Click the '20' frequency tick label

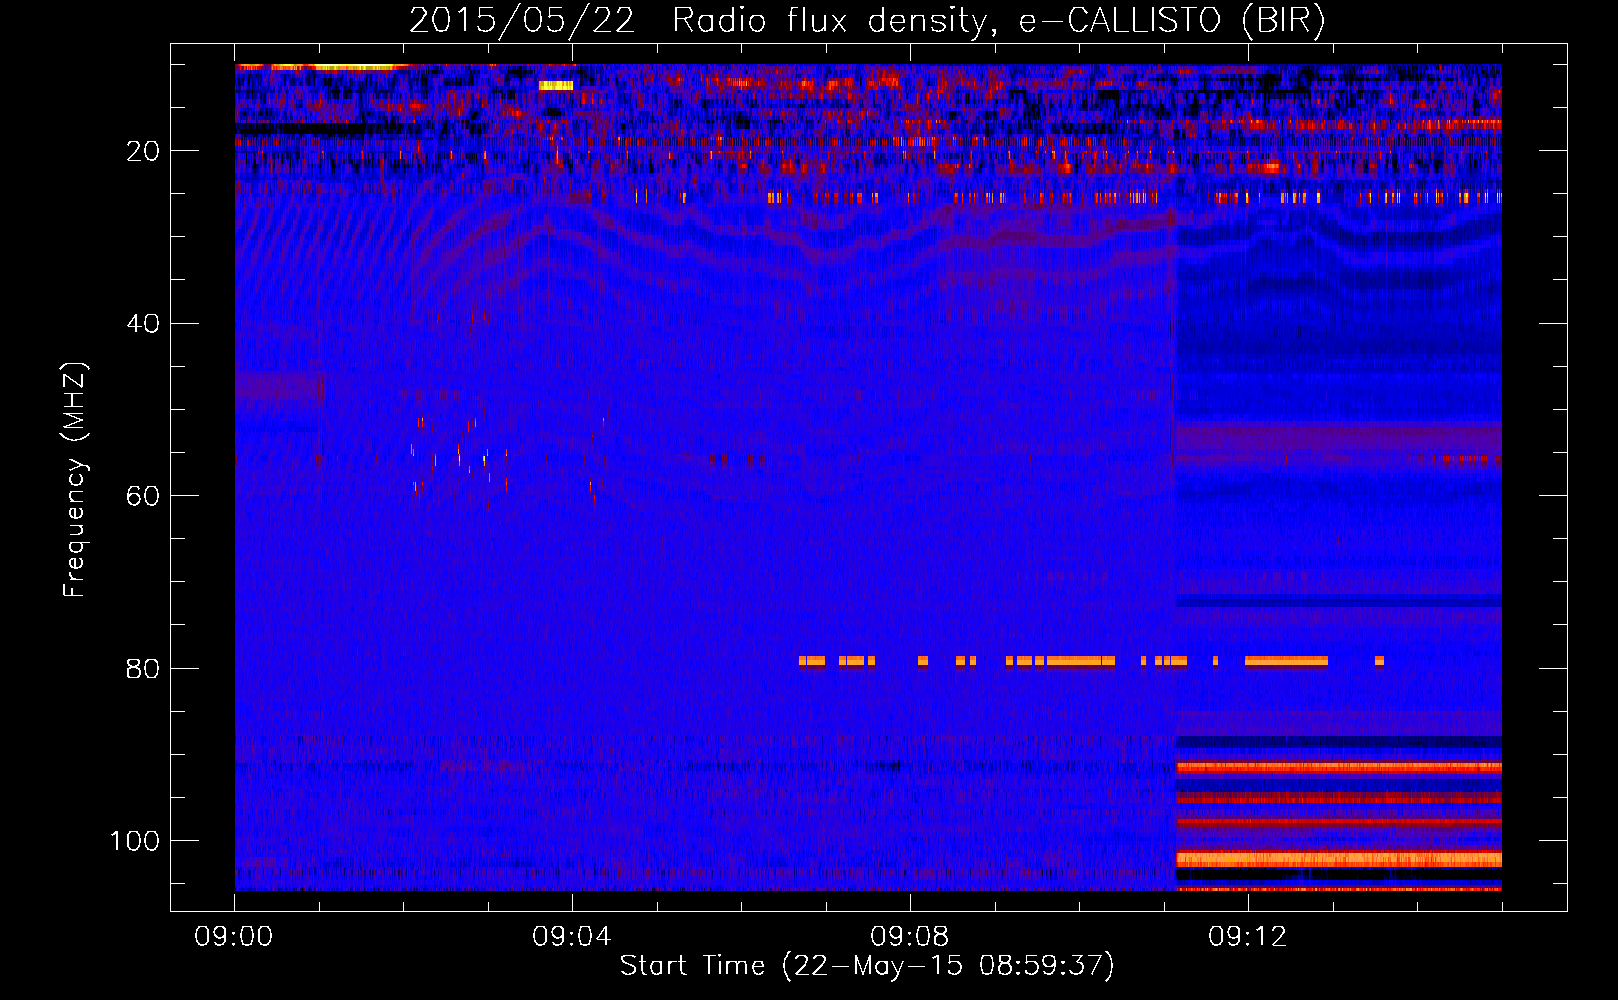tap(143, 151)
